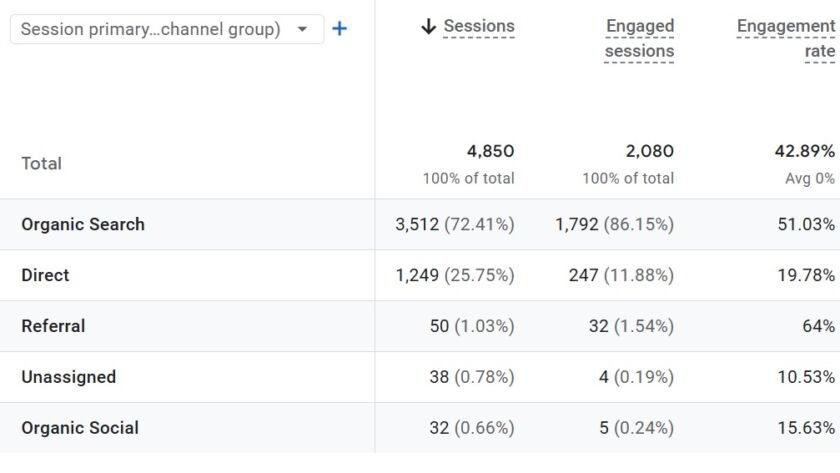Image resolution: width=840 pixels, height=473 pixels.
Task: Click Organic Search sessions value 3,512
Action: 417,224
